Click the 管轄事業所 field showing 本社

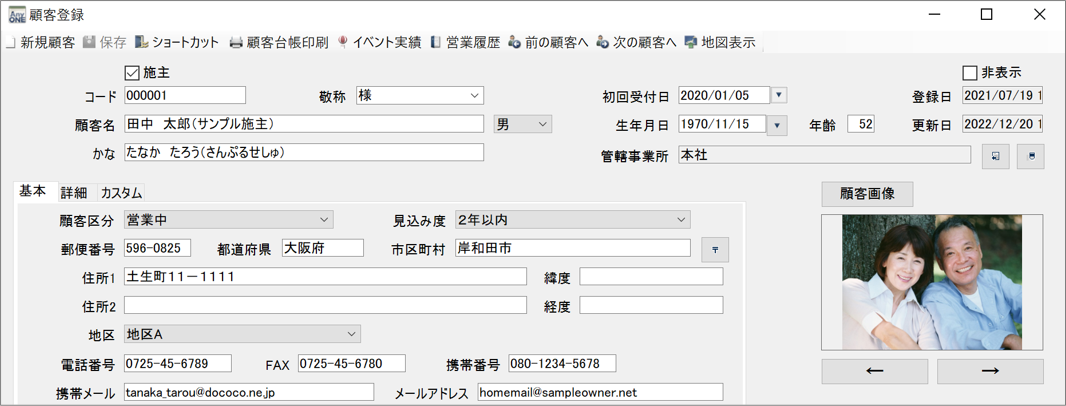pyautogui.click(x=825, y=155)
